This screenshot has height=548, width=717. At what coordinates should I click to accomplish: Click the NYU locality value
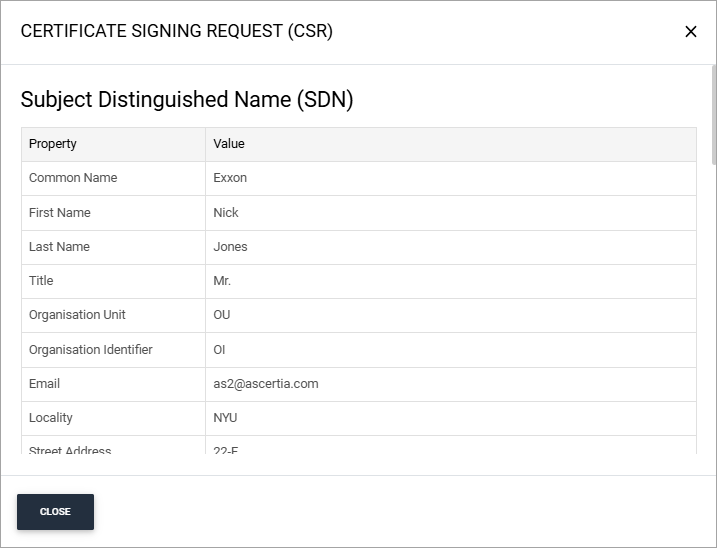pyautogui.click(x=225, y=418)
